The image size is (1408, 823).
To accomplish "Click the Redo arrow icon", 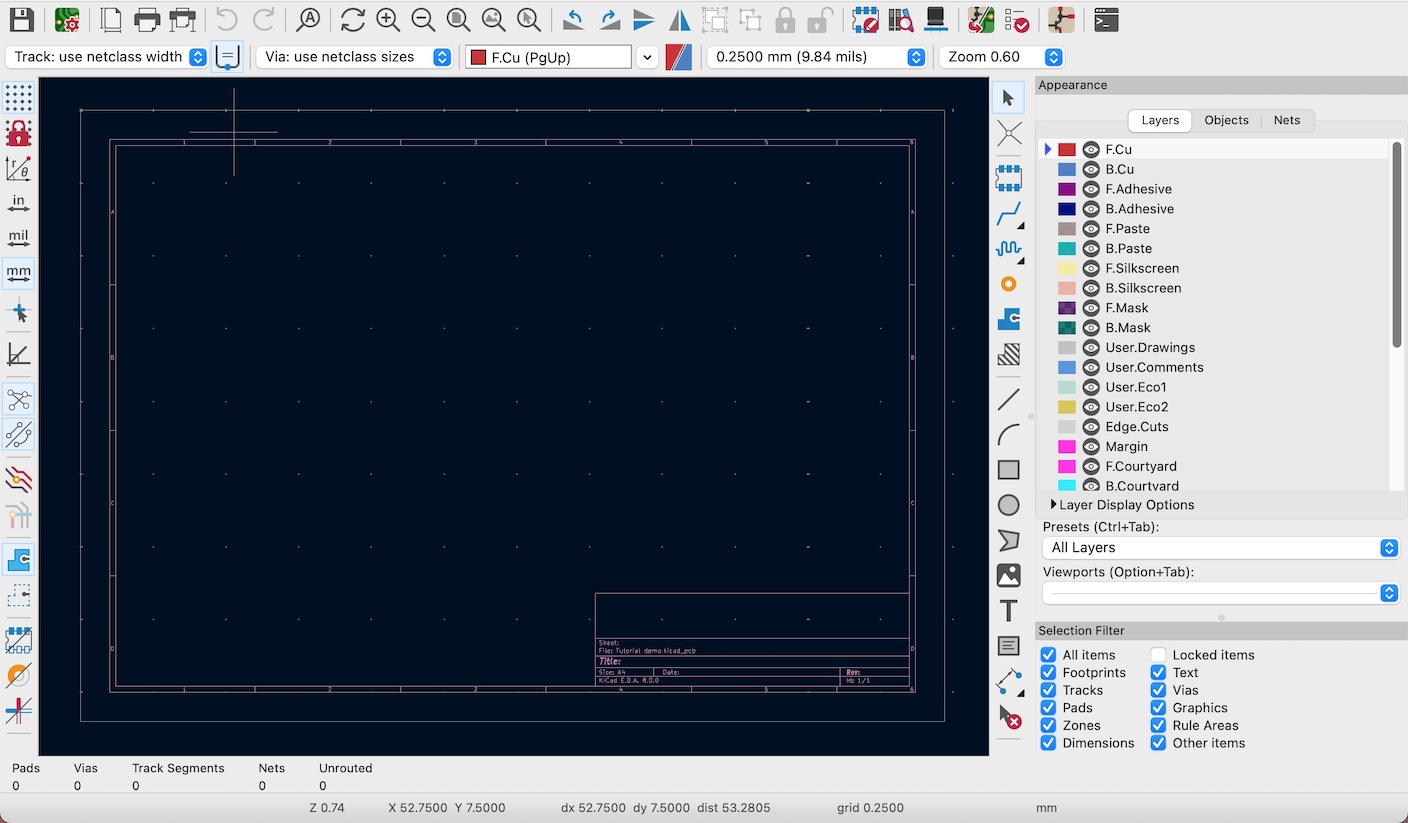I will (x=263, y=19).
